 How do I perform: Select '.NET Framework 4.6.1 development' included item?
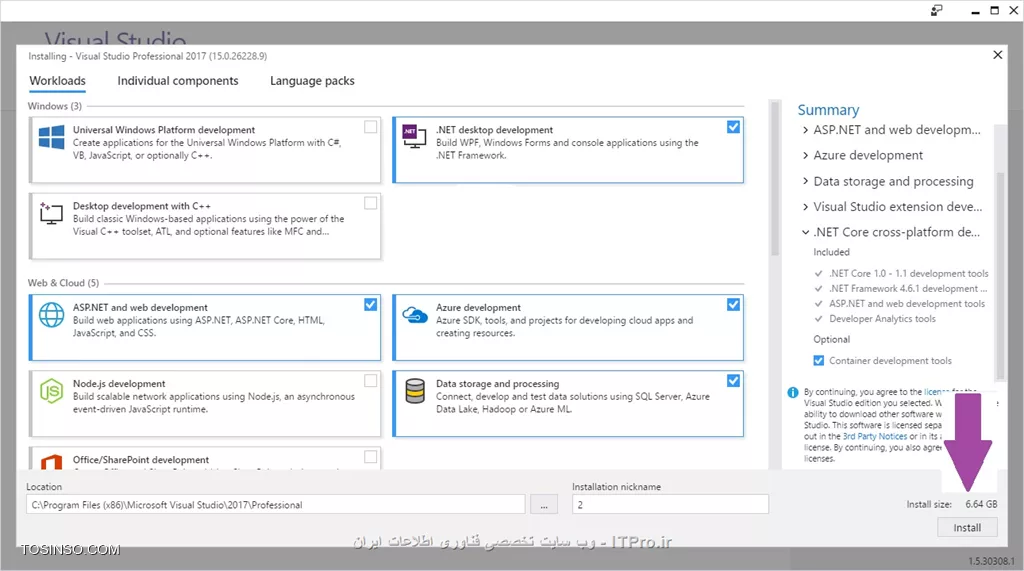908,289
